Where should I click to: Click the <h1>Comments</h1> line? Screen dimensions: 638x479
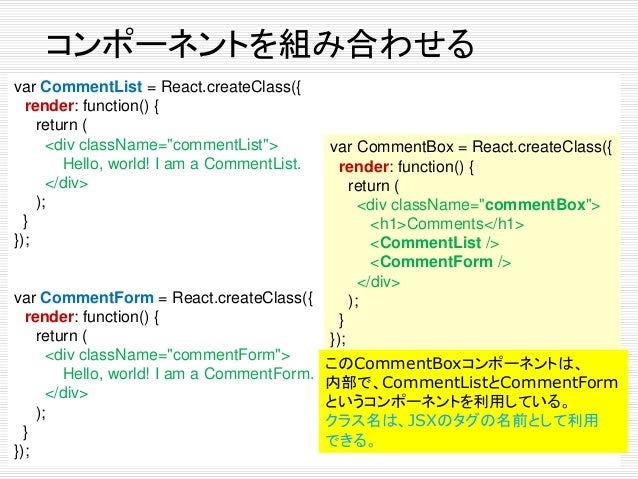[447, 224]
